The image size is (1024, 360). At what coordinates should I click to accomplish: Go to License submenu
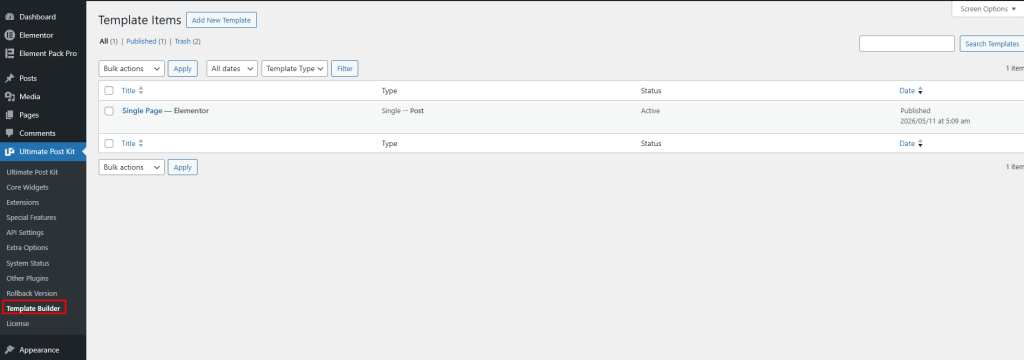tap(18, 323)
